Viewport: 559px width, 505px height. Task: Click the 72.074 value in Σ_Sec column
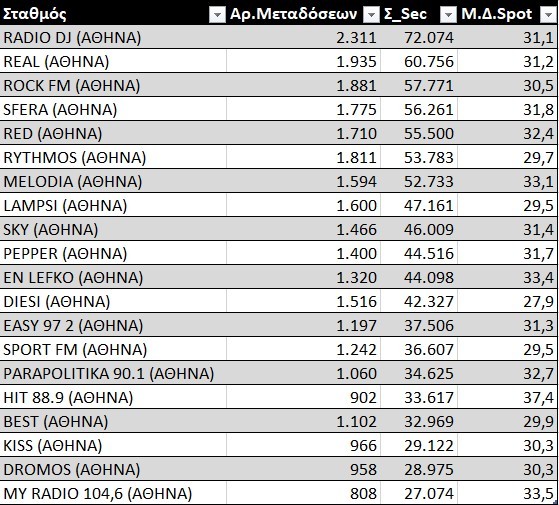[419, 37]
